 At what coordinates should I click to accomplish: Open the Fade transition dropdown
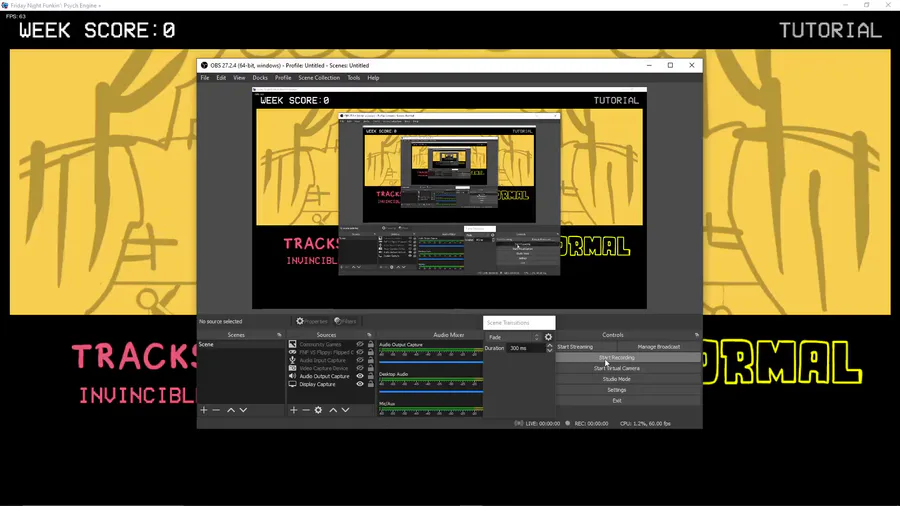click(513, 337)
